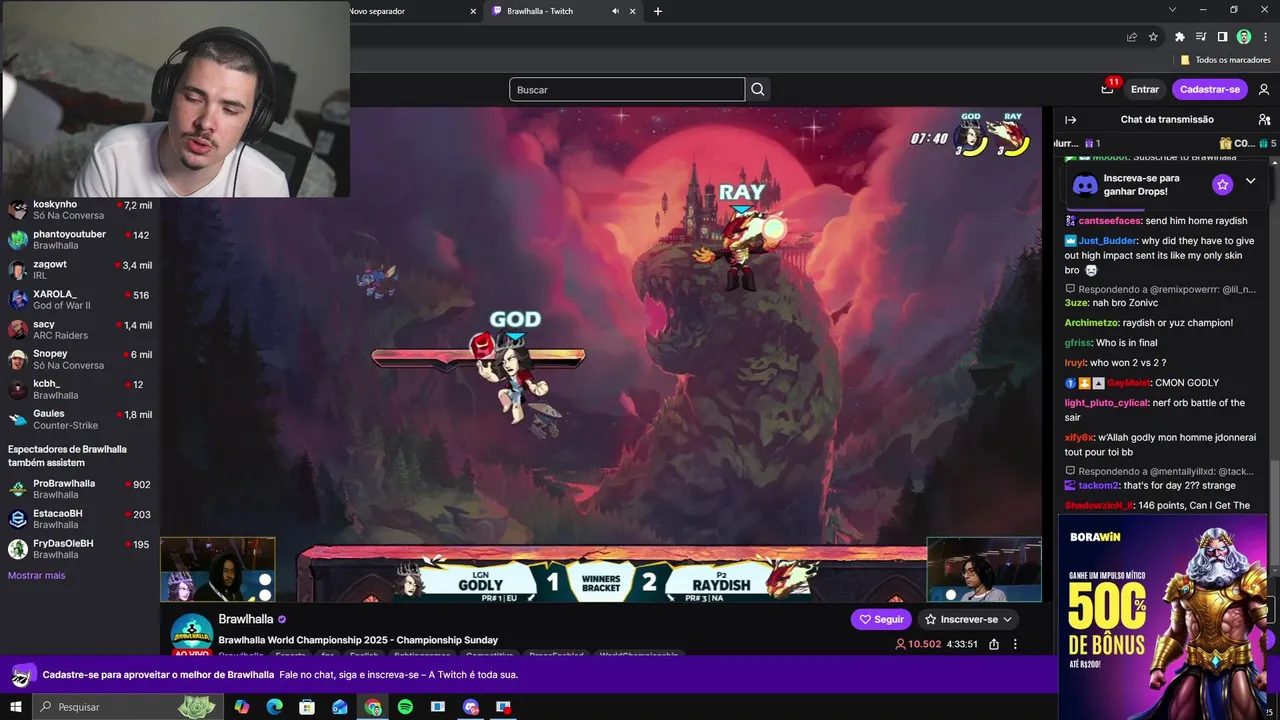Click chat username light_pluto_cylical
This screenshot has height=720, width=1280.
(1106, 403)
